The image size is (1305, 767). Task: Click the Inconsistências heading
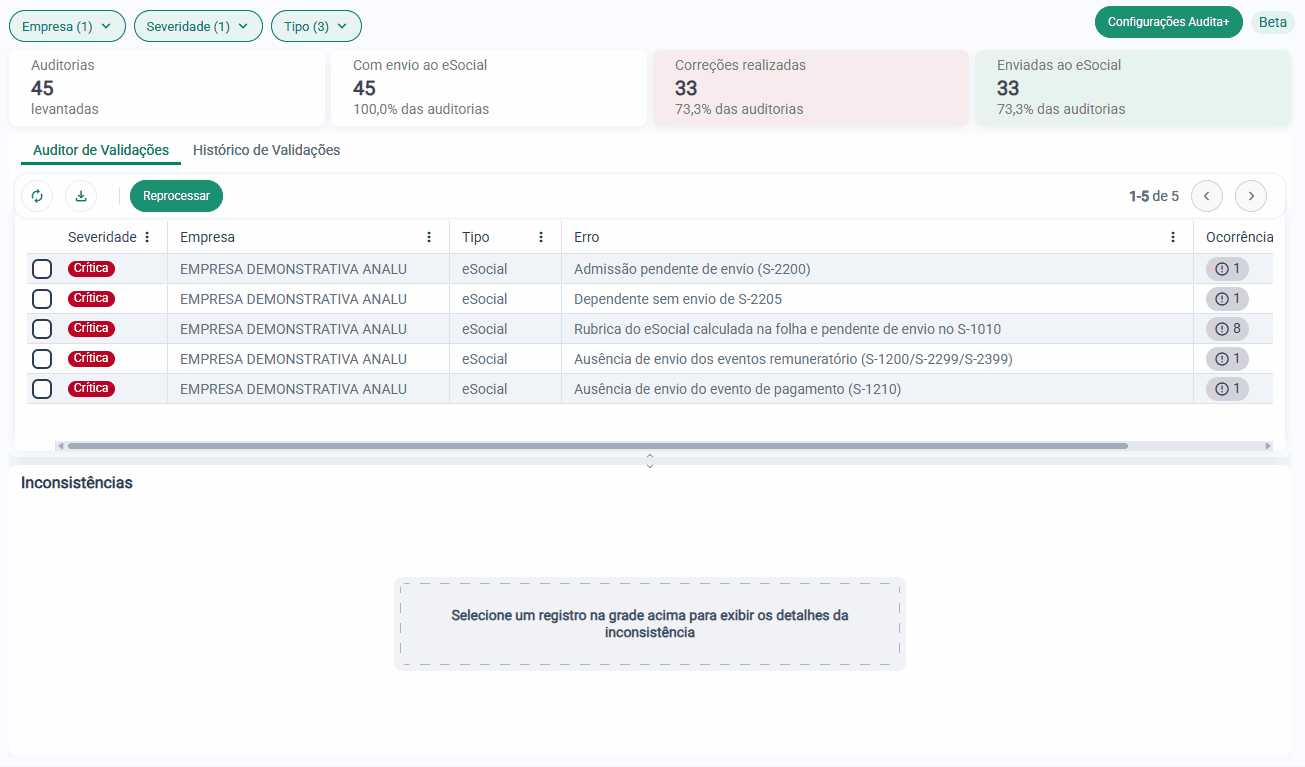pyautogui.click(x=77, y=483)
